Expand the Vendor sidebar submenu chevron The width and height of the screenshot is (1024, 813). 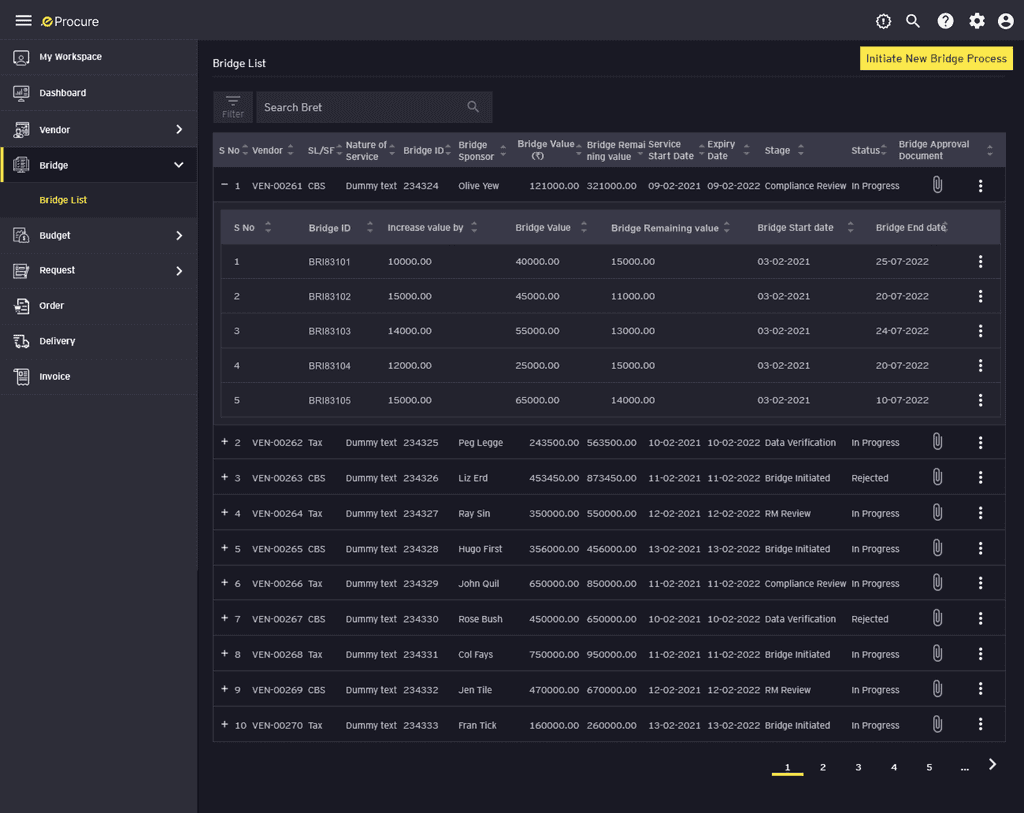[179, 129]
